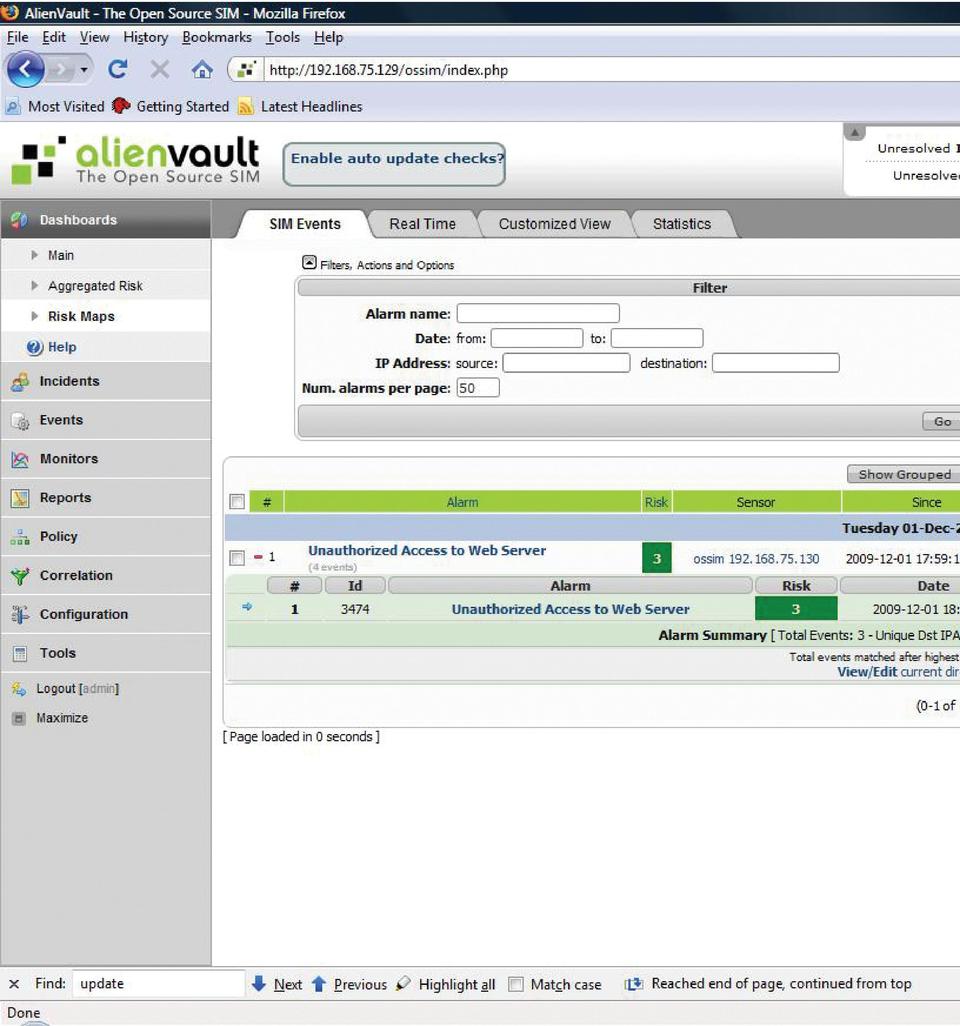The image size is (960, 1026).
Task: Click the Highlight all marker icon
Action: coord(404,983)
